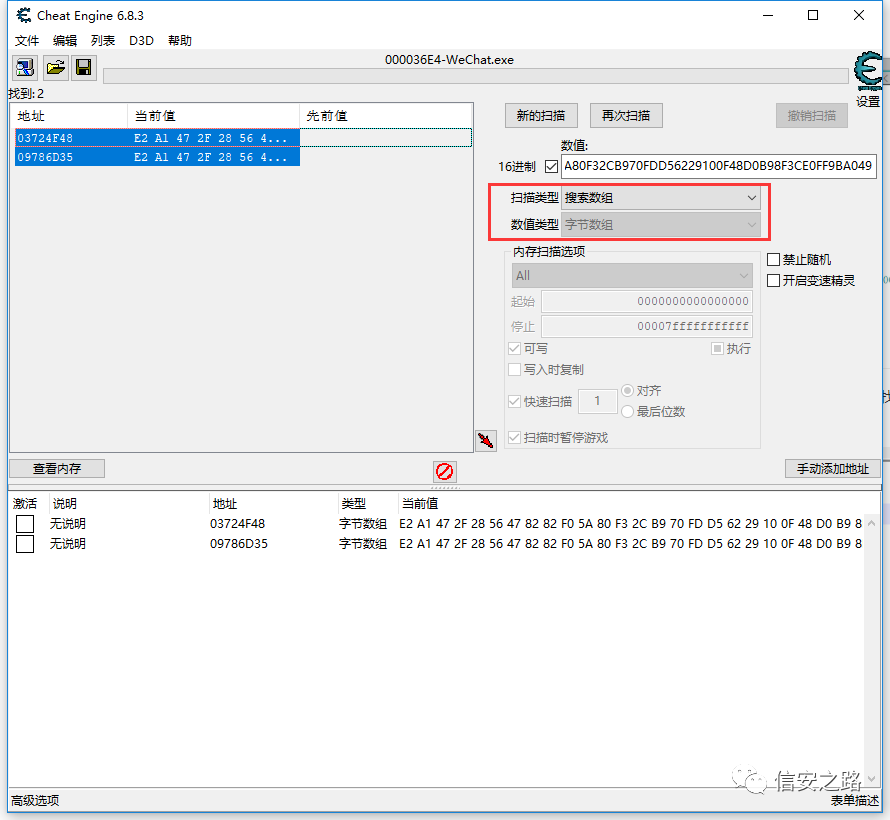
Task: Click 无说明 description of 03724F48 row
Action: point(68,524)
